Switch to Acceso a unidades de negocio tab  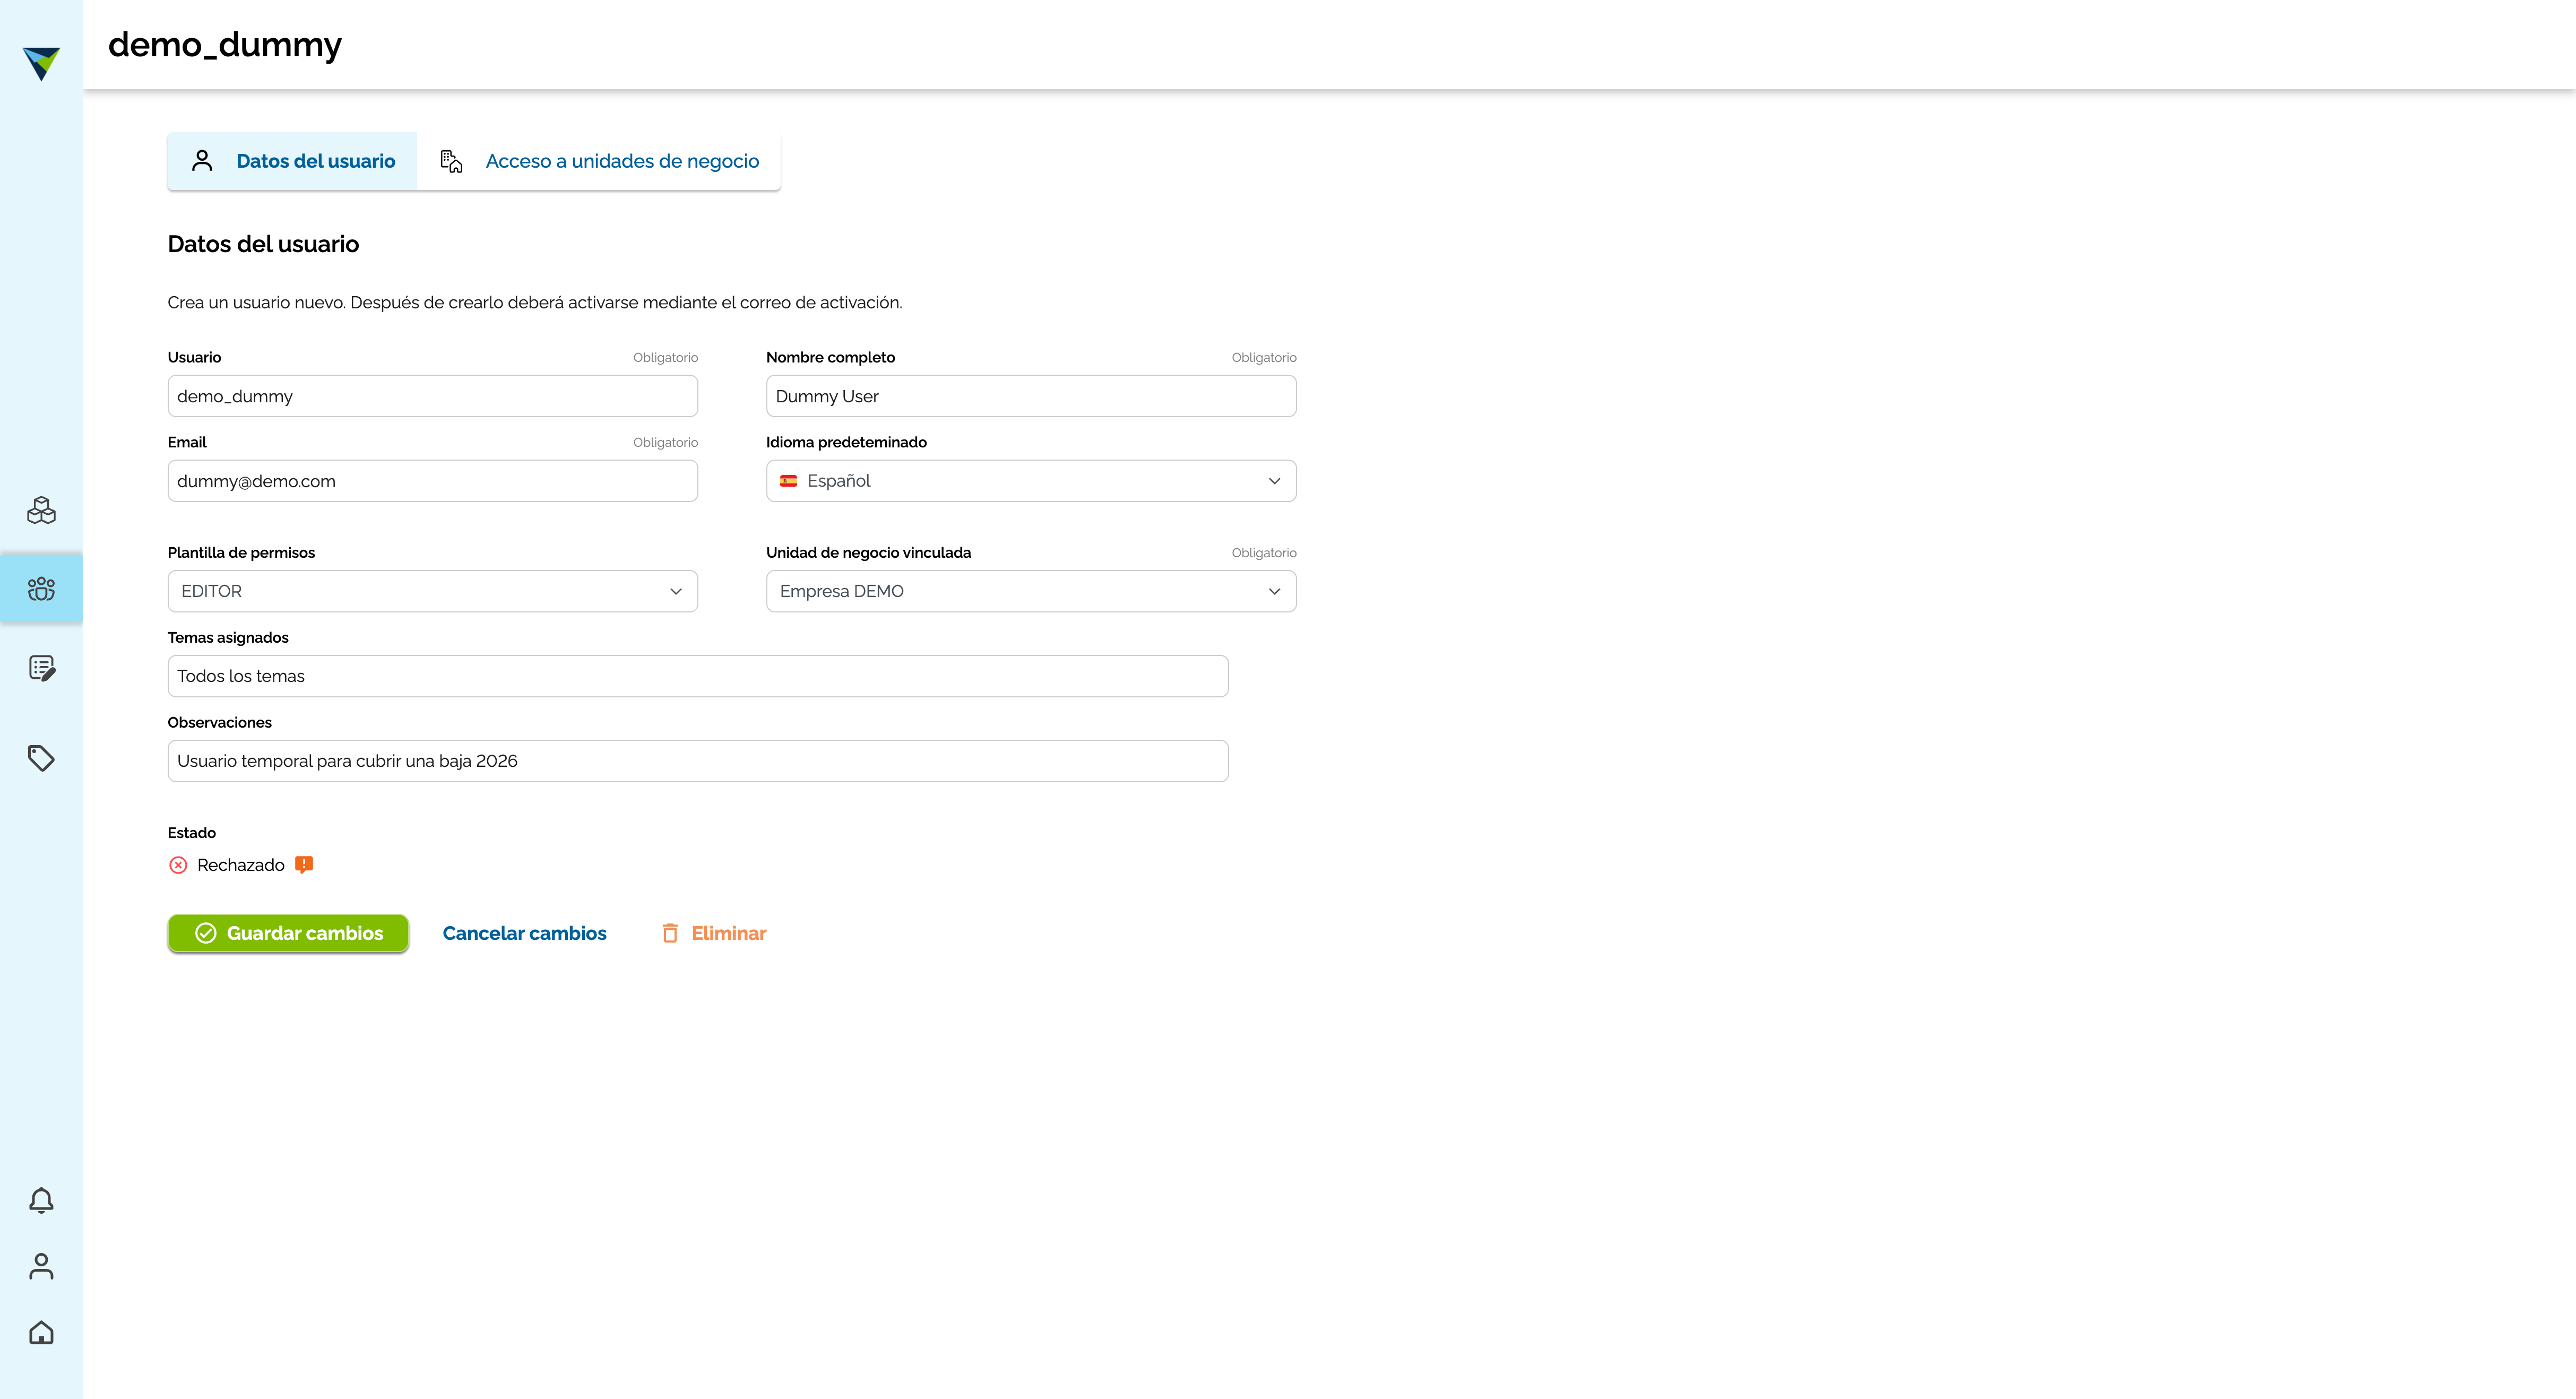[599, 161]
